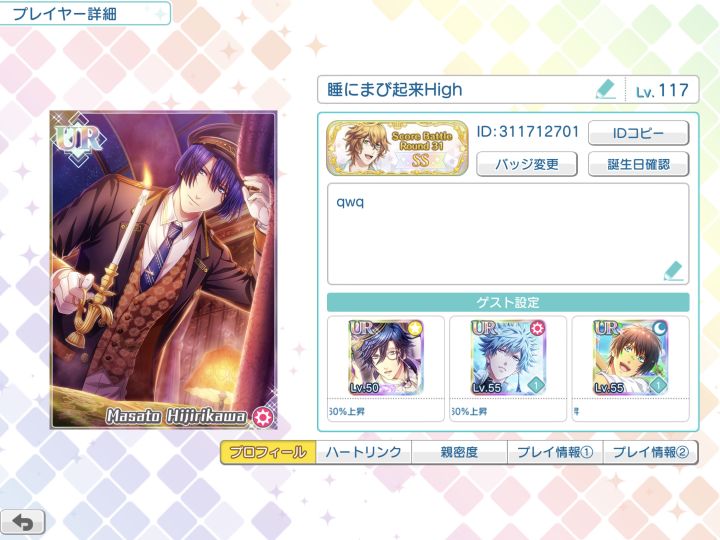Open the プレイ情報① tab

[x=555, y=452]
